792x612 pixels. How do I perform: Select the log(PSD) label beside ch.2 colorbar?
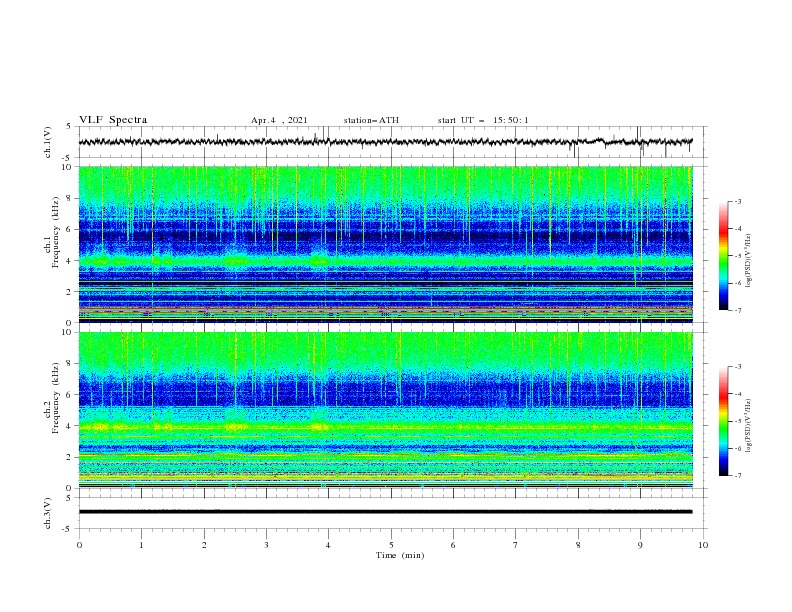click(748, 425)
